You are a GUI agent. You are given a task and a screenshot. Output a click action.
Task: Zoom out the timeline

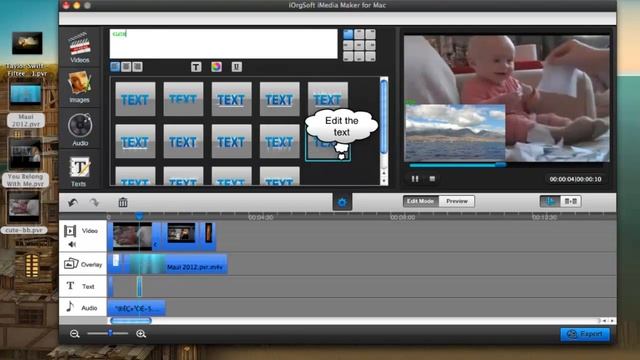click(x=74, y=334)
